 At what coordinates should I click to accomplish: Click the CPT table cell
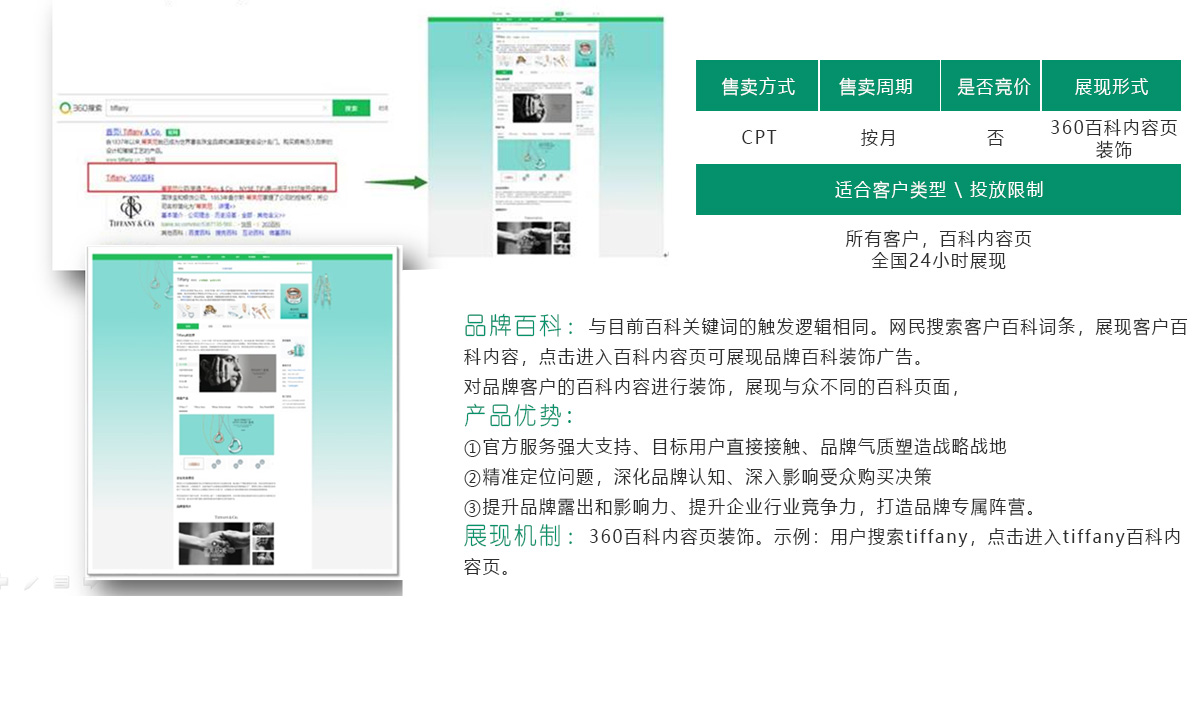pyautogui.click(x=758, y=138)
